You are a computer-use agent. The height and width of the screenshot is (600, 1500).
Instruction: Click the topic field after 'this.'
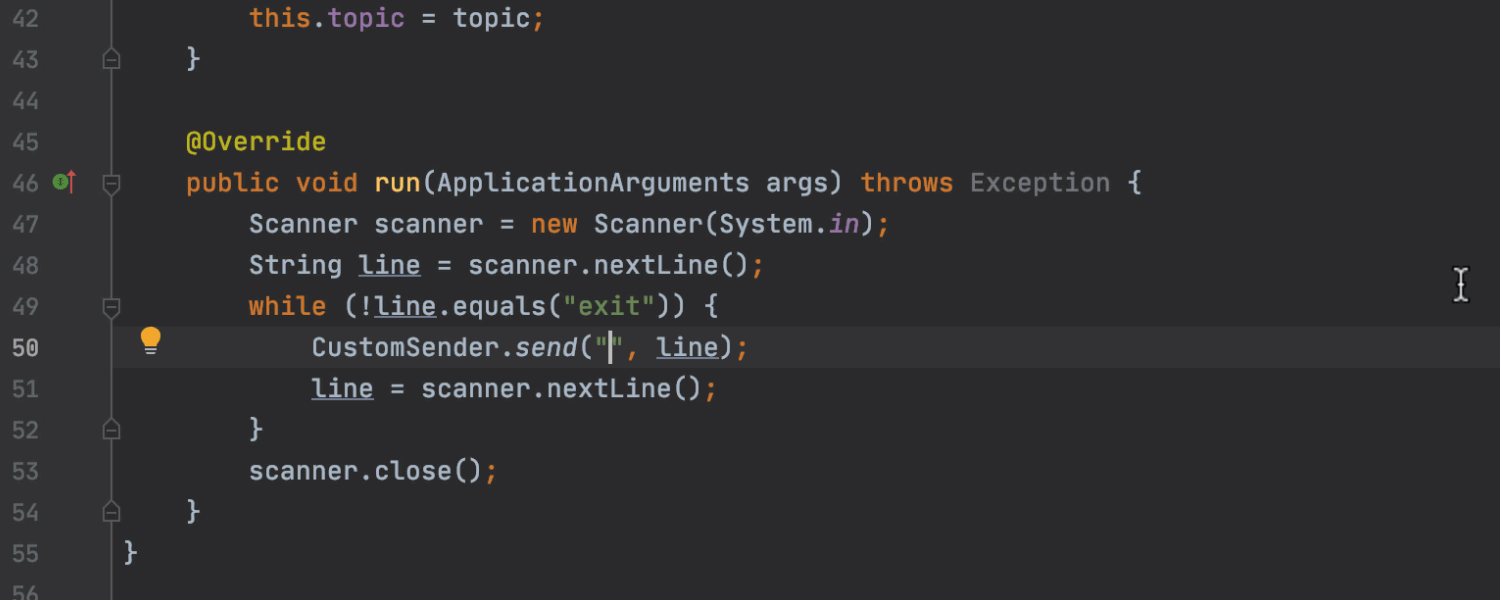(366, 19)
